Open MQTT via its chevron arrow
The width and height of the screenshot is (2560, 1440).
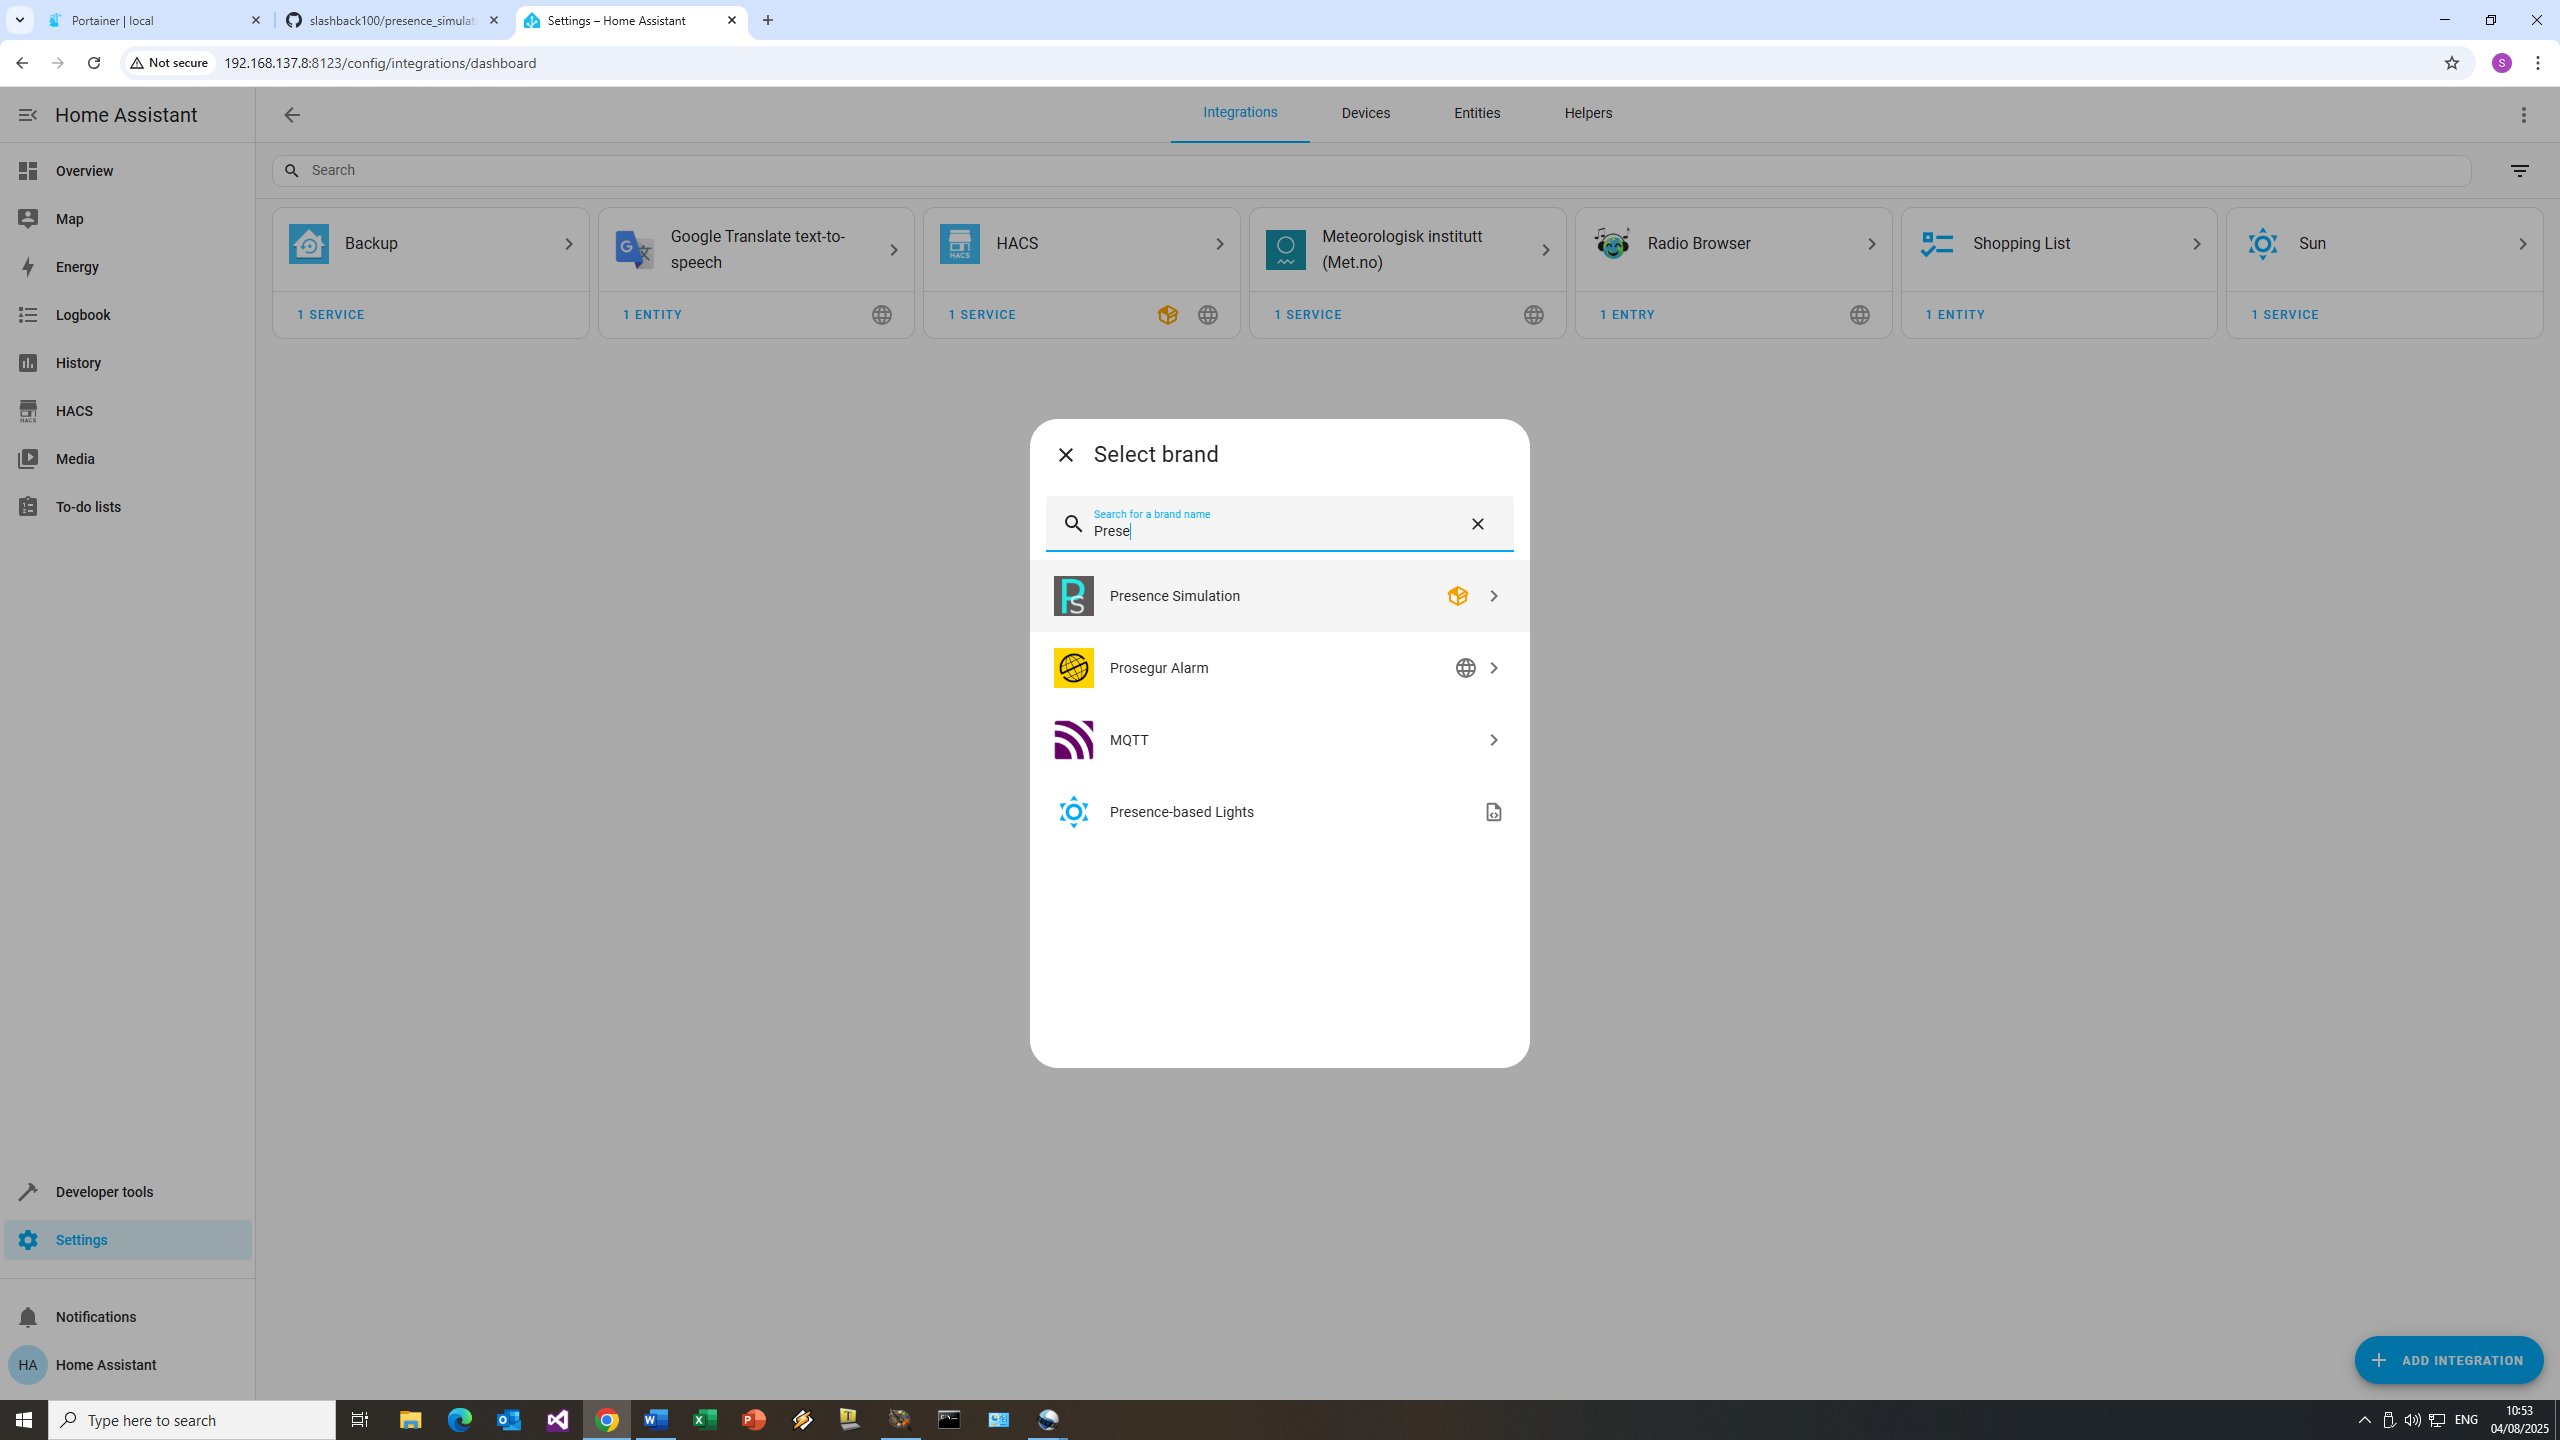[x=1493, y=740]
